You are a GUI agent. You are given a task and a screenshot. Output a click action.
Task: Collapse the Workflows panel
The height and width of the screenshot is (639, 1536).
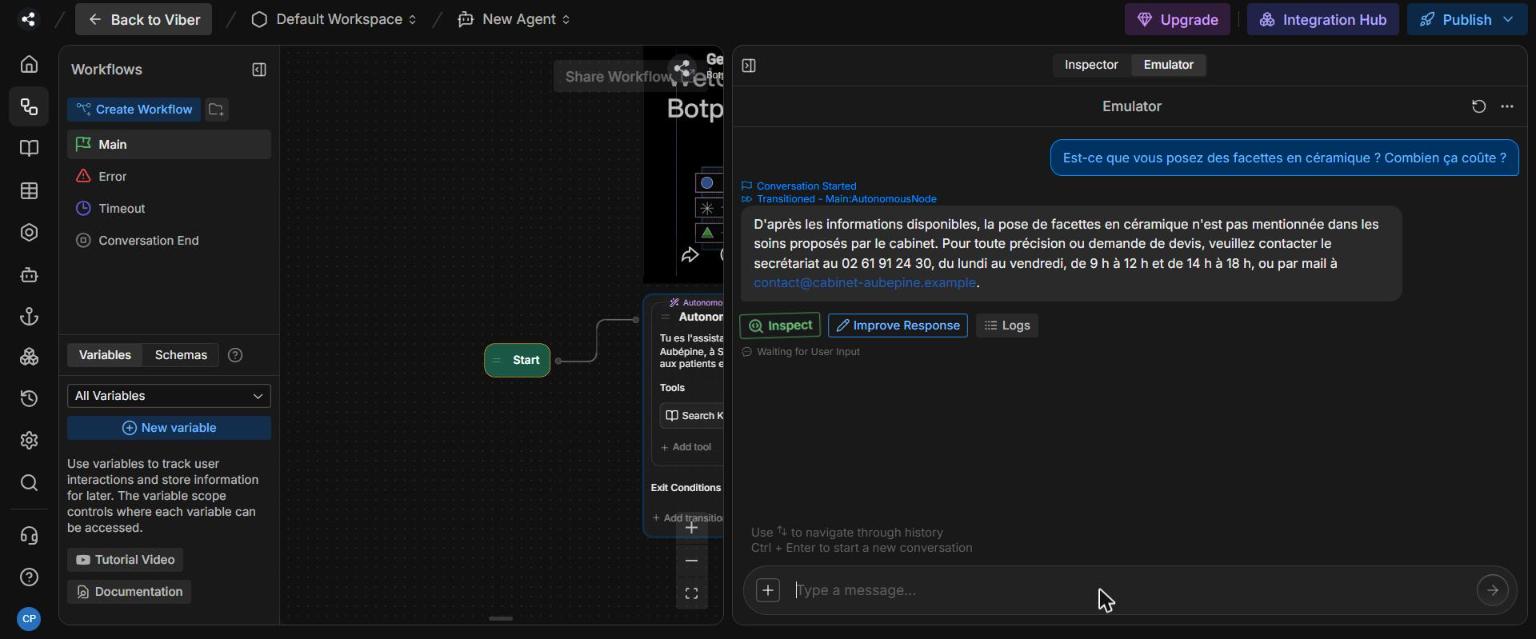(x=259, y=69)
